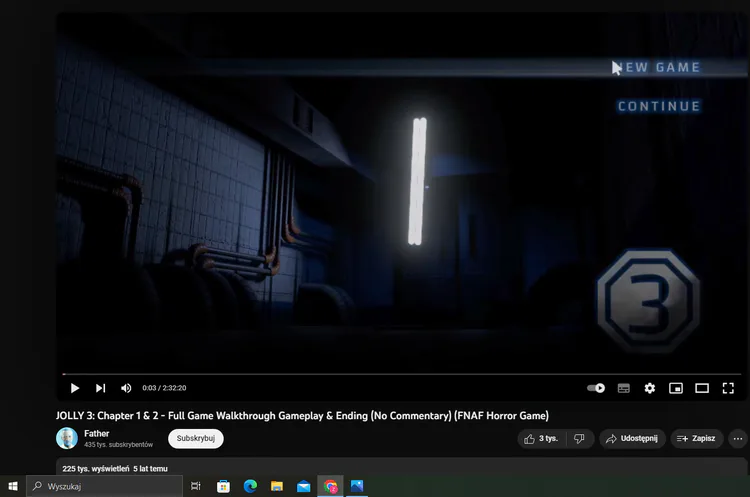Save video with Zapisz button
This screenshot has height=497, width=750.
(x=696, y=439)
